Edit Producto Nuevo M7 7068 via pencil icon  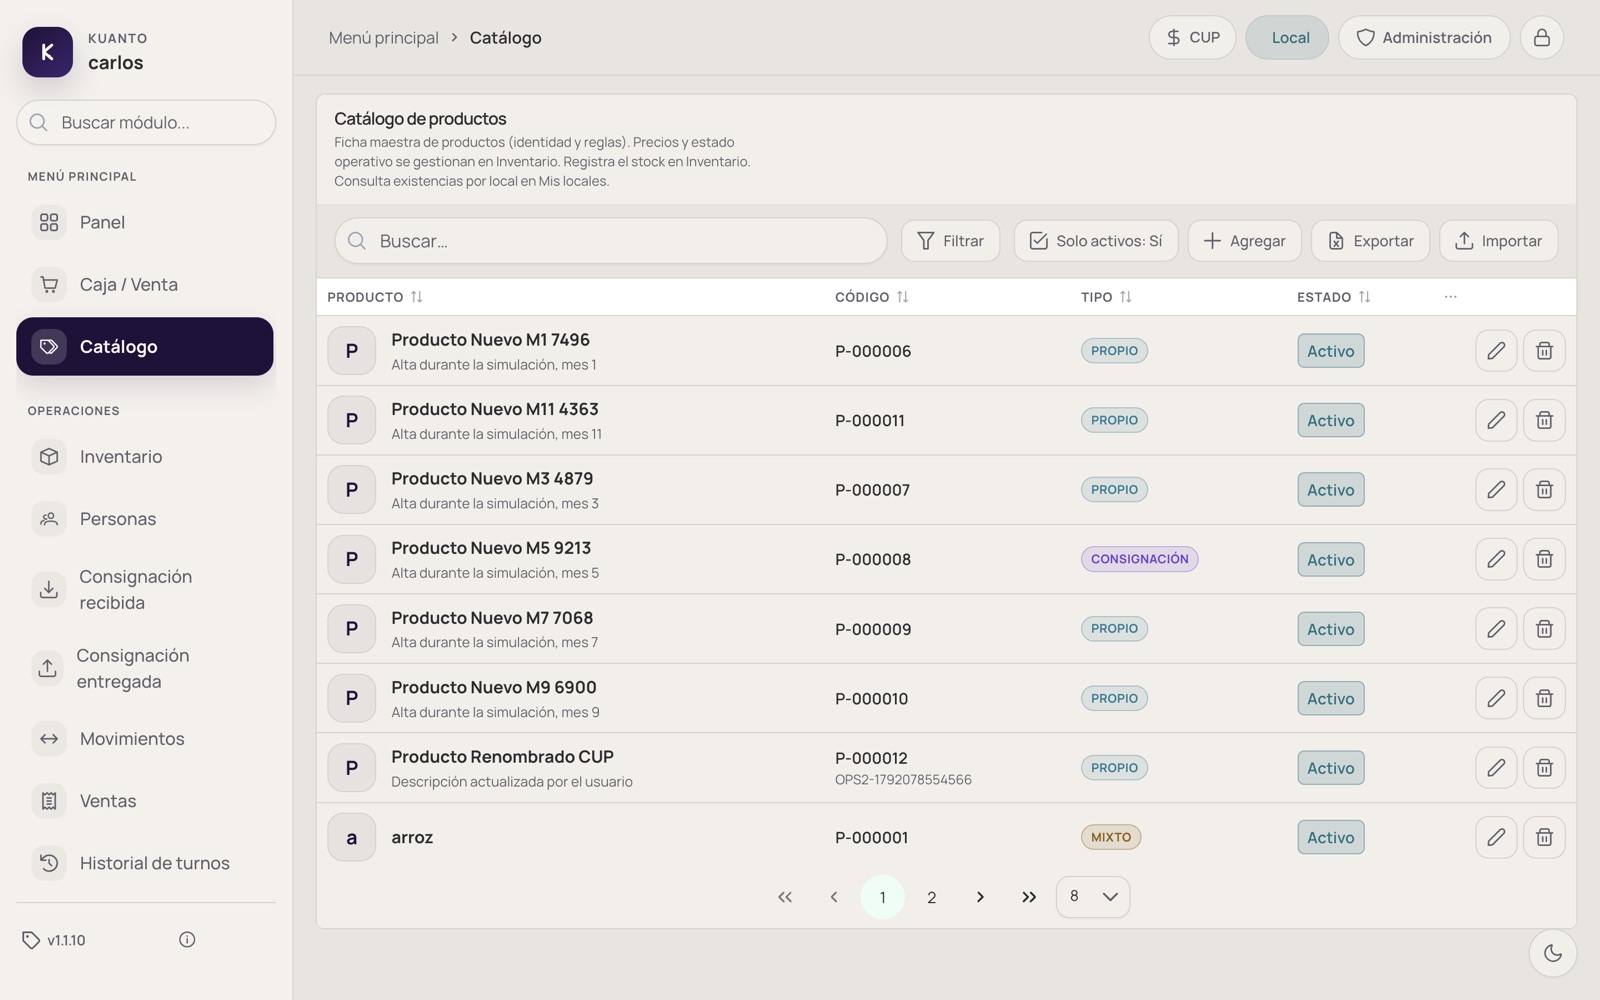[x=1496, y=629]
